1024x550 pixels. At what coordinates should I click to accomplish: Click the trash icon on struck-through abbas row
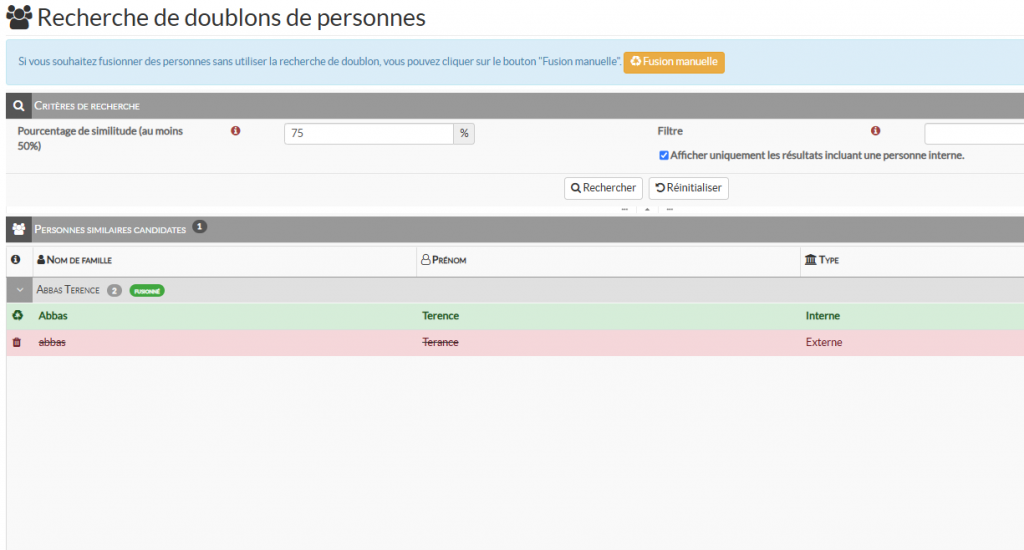click(17, 343)
